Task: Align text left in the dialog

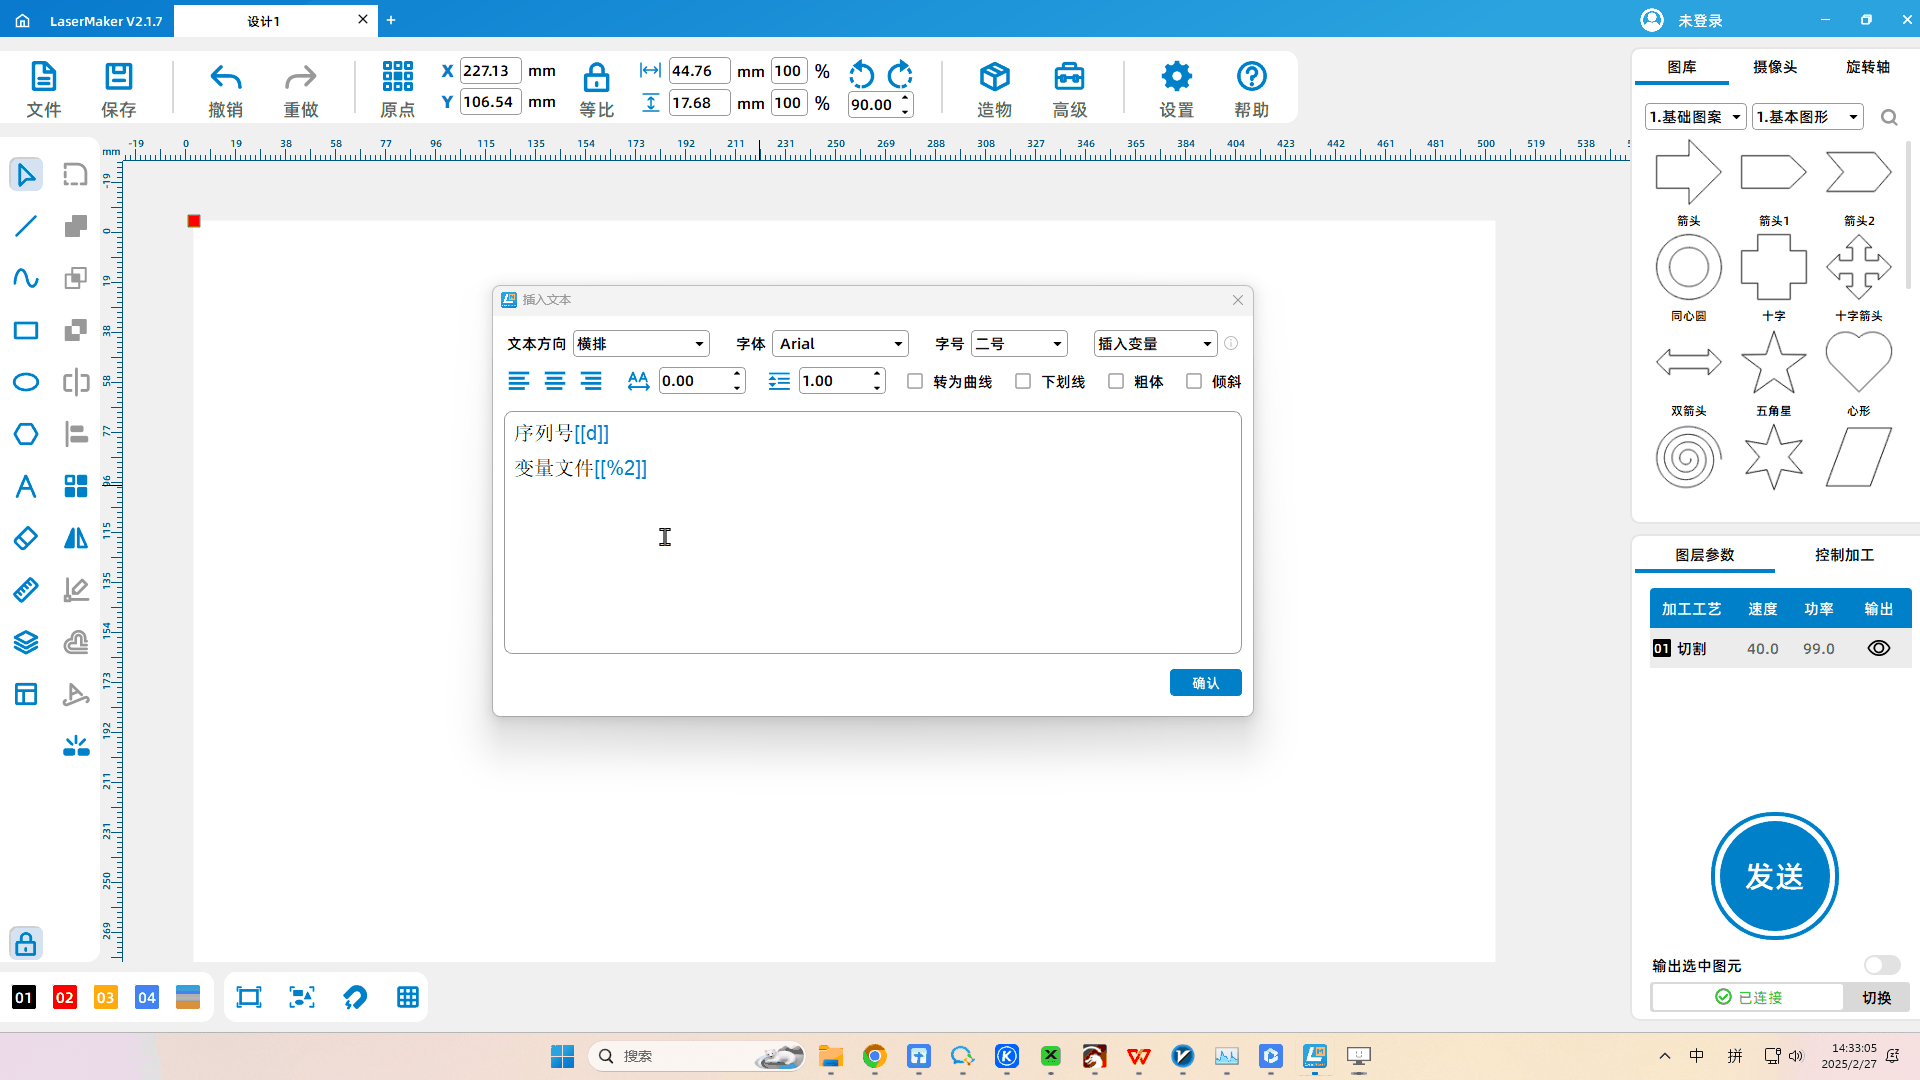Action: (518, 381)
